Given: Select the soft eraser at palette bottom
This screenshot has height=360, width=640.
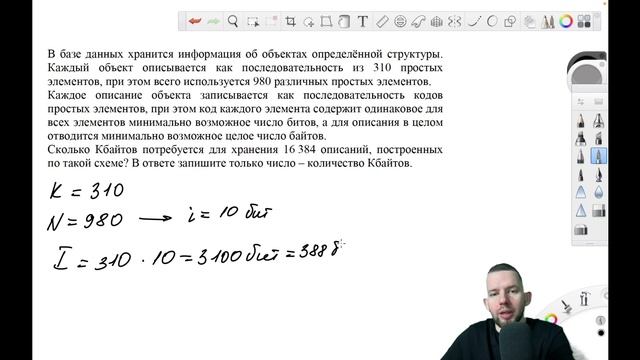Looking at the screenshot, I should coord(580,230).
